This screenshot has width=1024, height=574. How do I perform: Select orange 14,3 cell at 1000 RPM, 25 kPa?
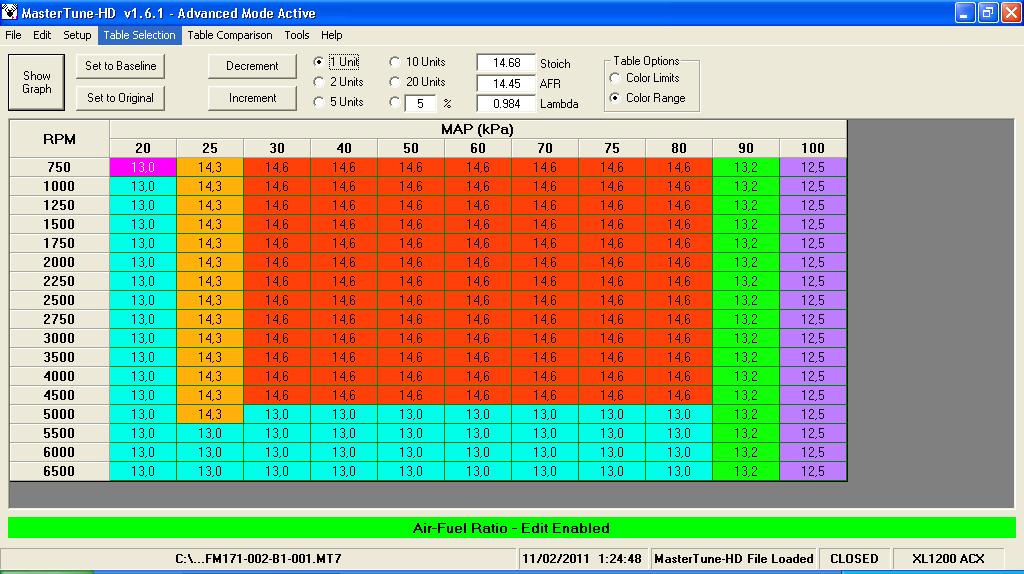click(210, 186)
